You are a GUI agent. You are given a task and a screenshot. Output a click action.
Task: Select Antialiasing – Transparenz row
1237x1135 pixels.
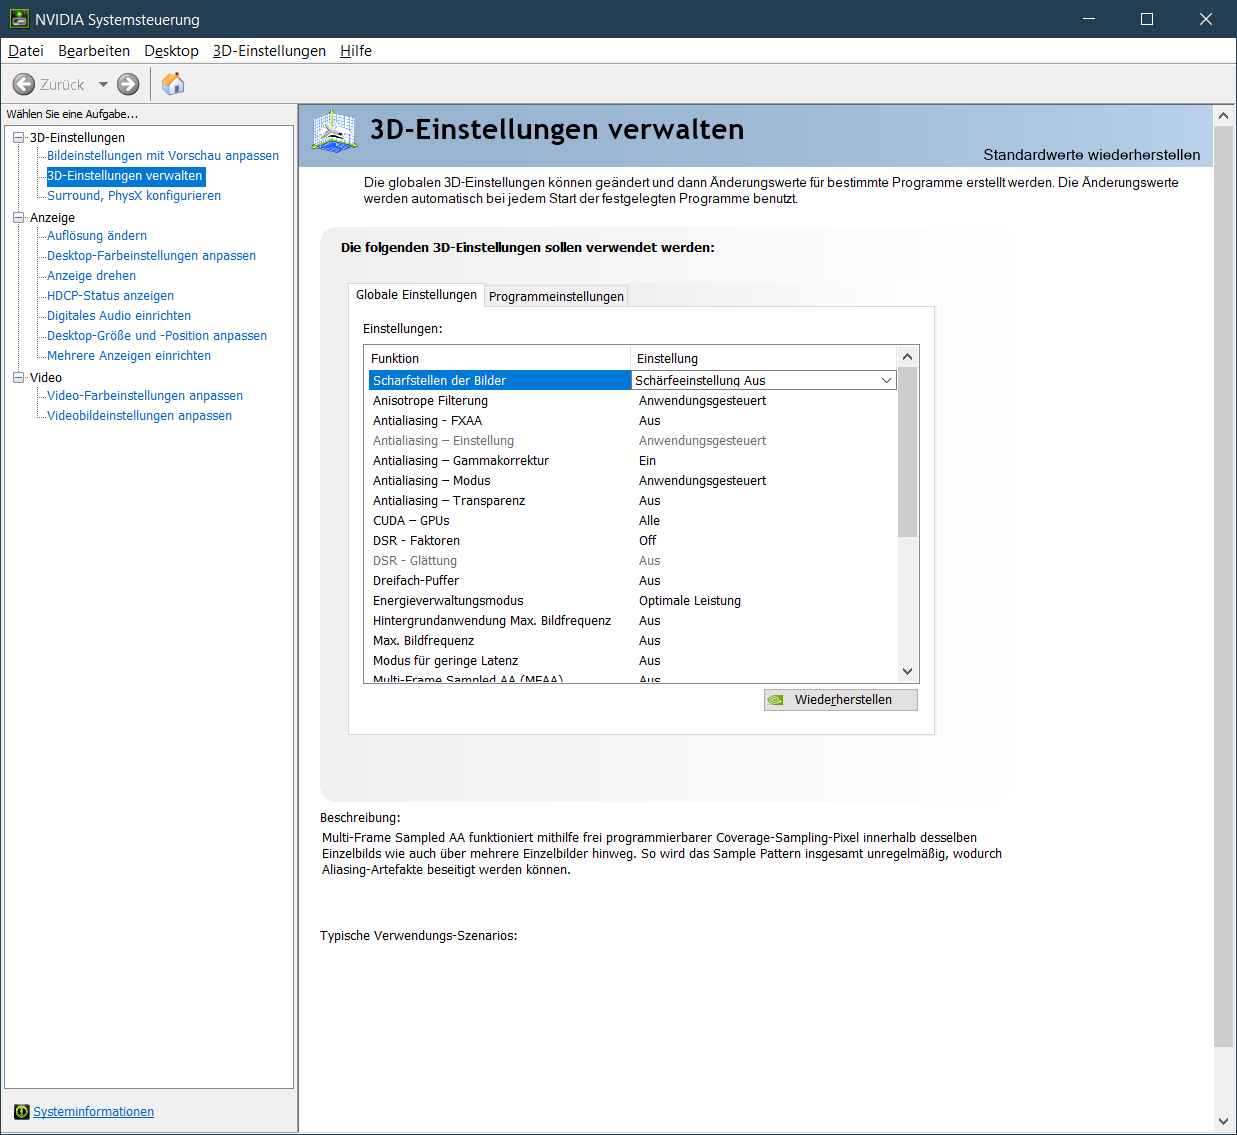[x=632, y=500]
